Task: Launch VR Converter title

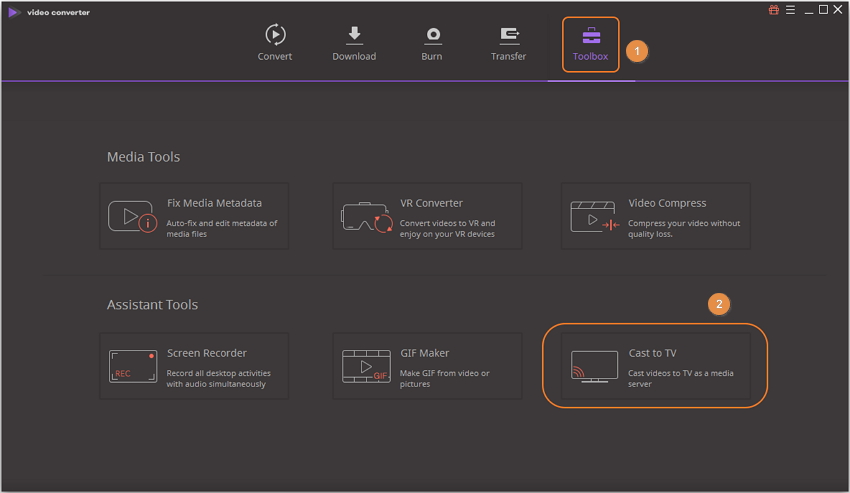Action: point(432,203)
